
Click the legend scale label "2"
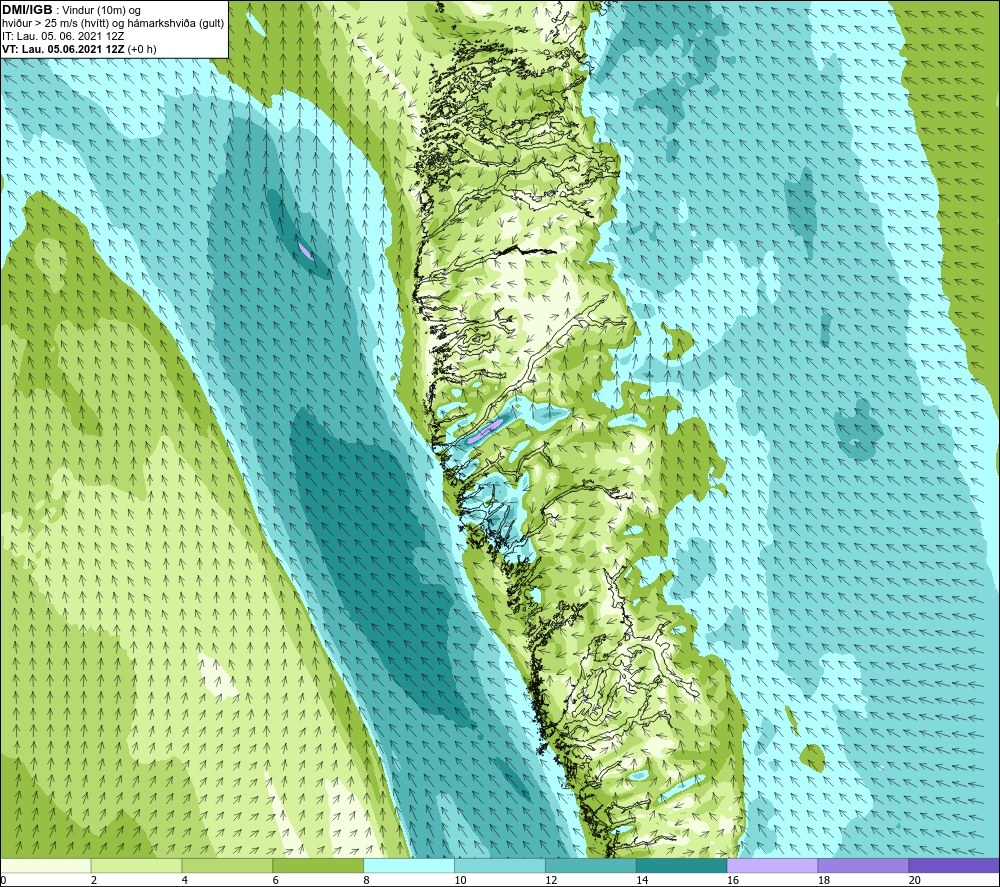(94, 880)
